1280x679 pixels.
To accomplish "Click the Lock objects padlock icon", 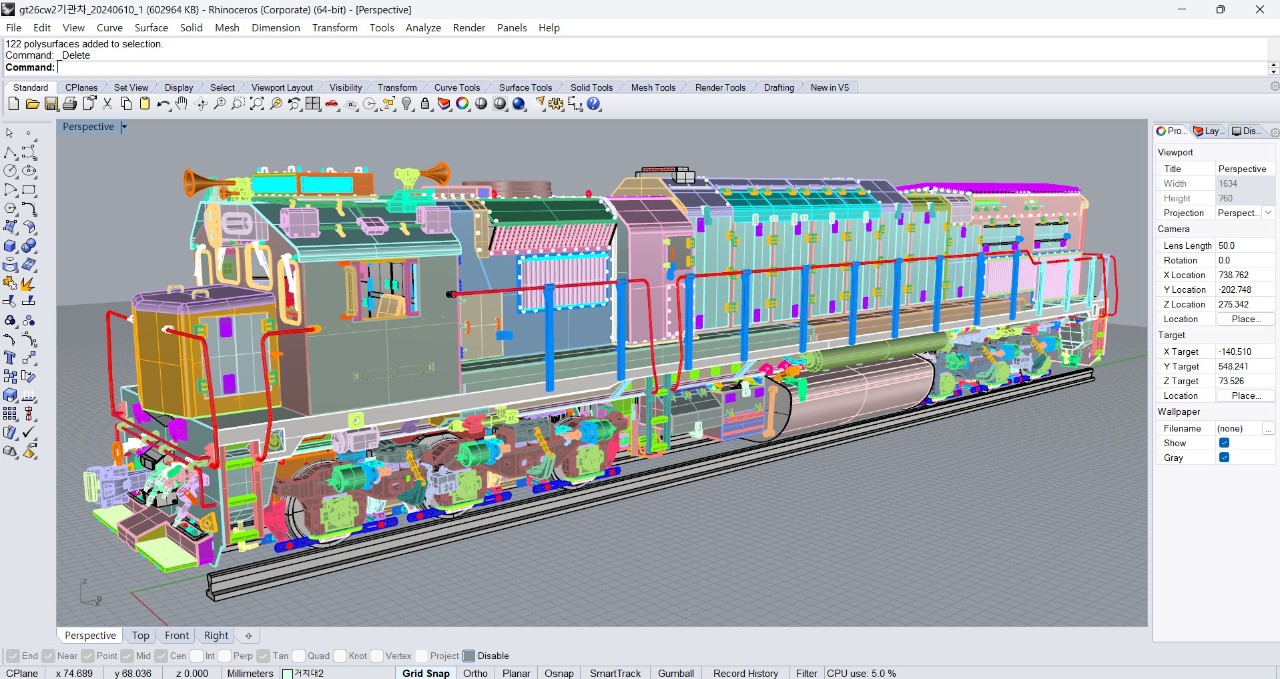I will pyautogui.click(x=426, y=104).
